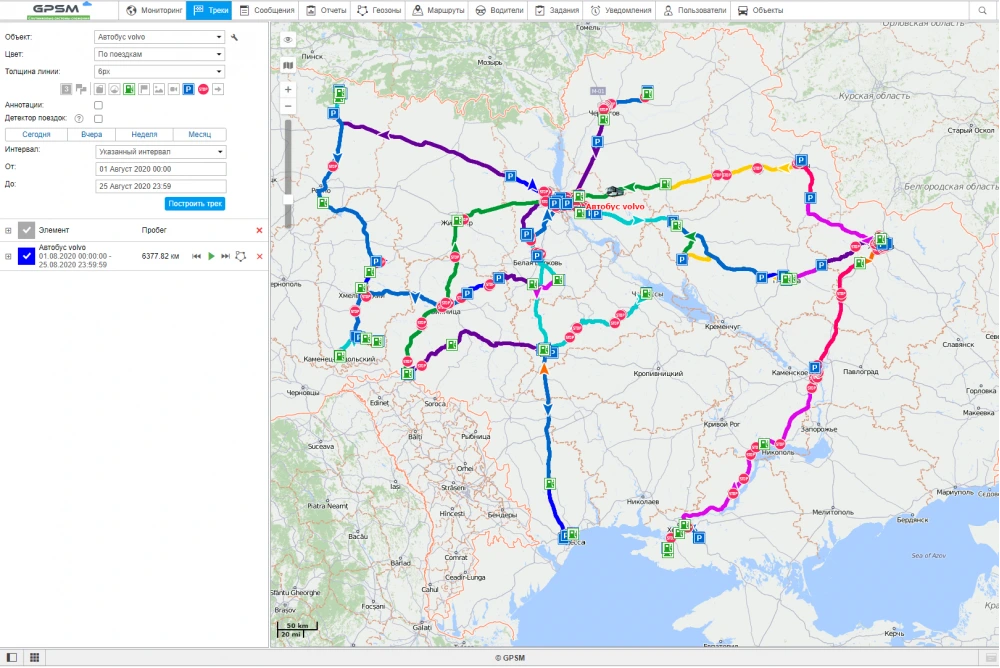Click the От date input field
1000x668 pixels.
[161, 169]
